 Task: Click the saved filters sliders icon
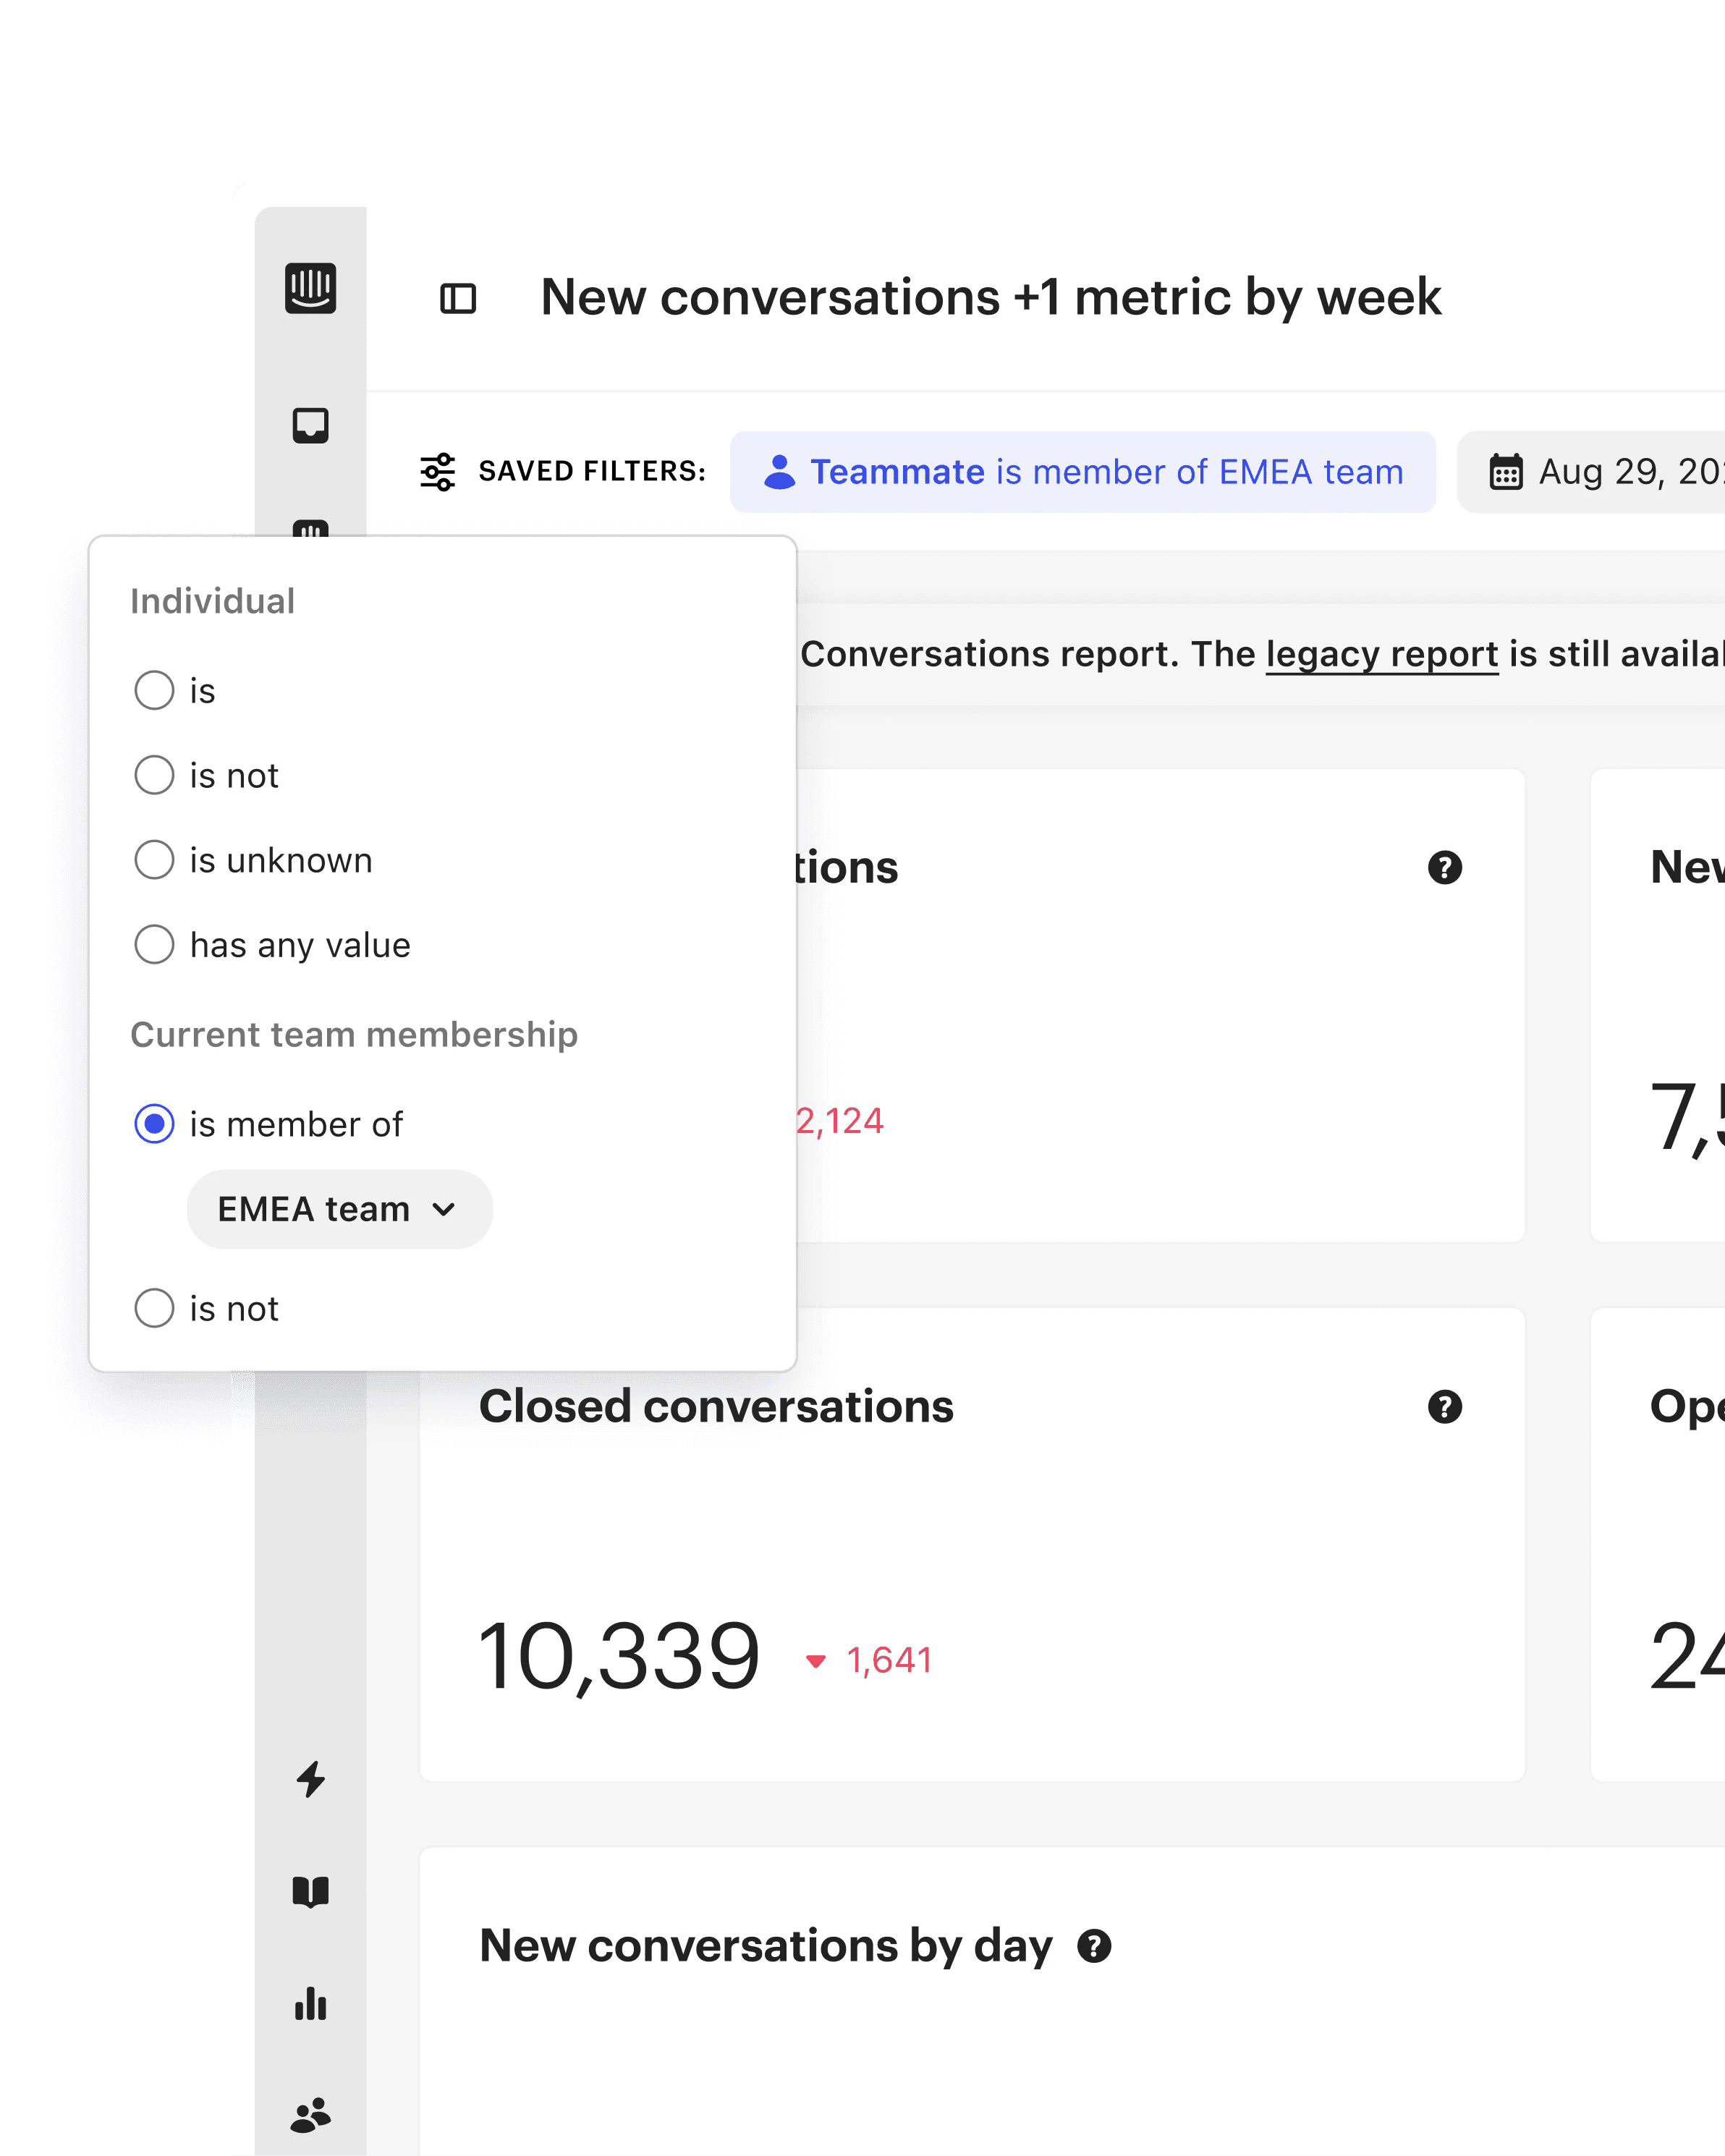(438, 472)
